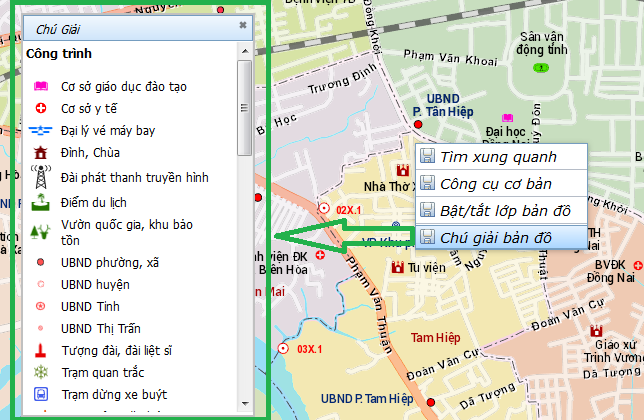
Task: Click the legend vertical scrollbar thumb
Action: (x=244, y=108)
